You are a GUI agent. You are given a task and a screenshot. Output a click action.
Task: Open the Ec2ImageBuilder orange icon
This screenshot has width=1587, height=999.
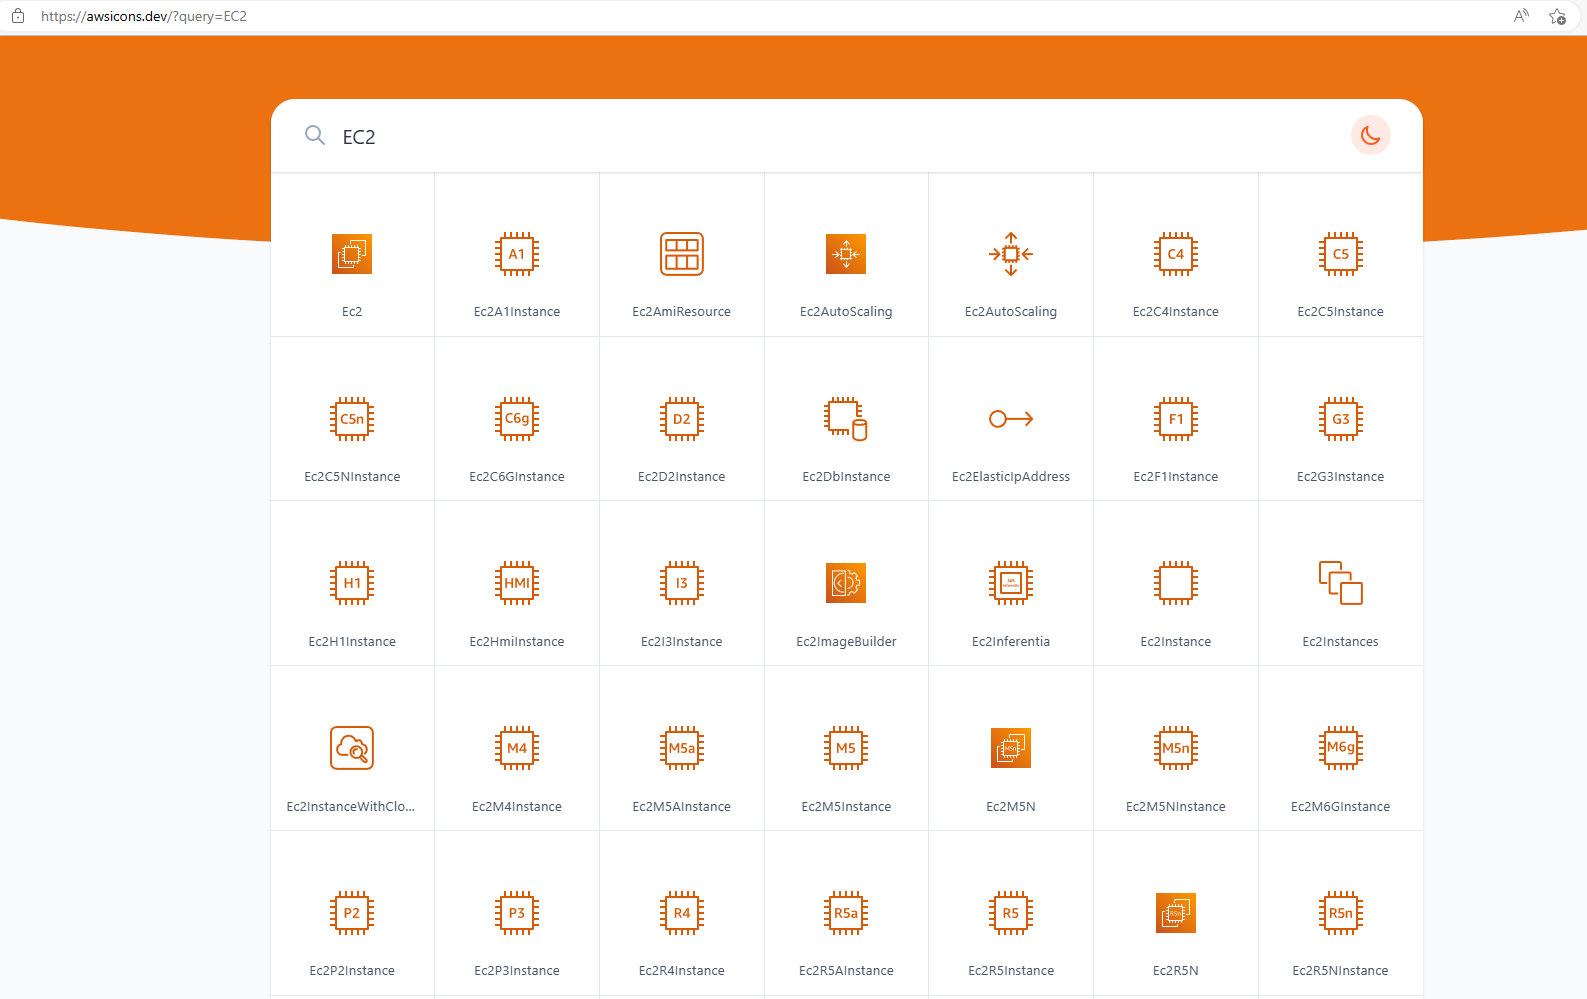click(x=846, y=583)
